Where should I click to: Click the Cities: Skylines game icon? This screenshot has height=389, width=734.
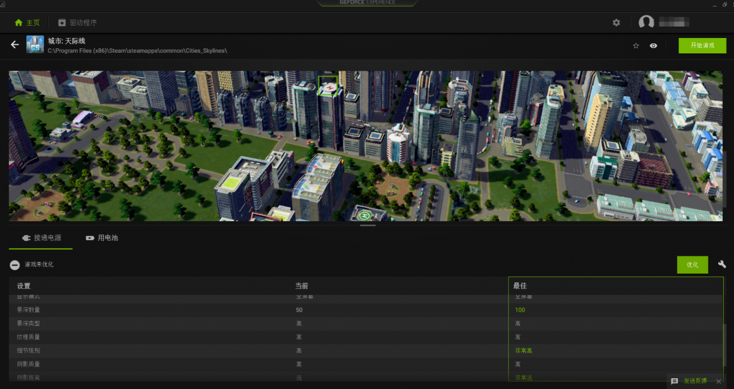pyautogui.click(x=35, y=44)
